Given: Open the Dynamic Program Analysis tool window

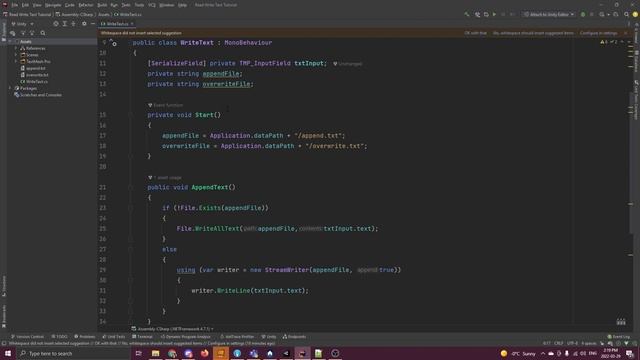Looking at the screenshot, I should coord(185,337).
